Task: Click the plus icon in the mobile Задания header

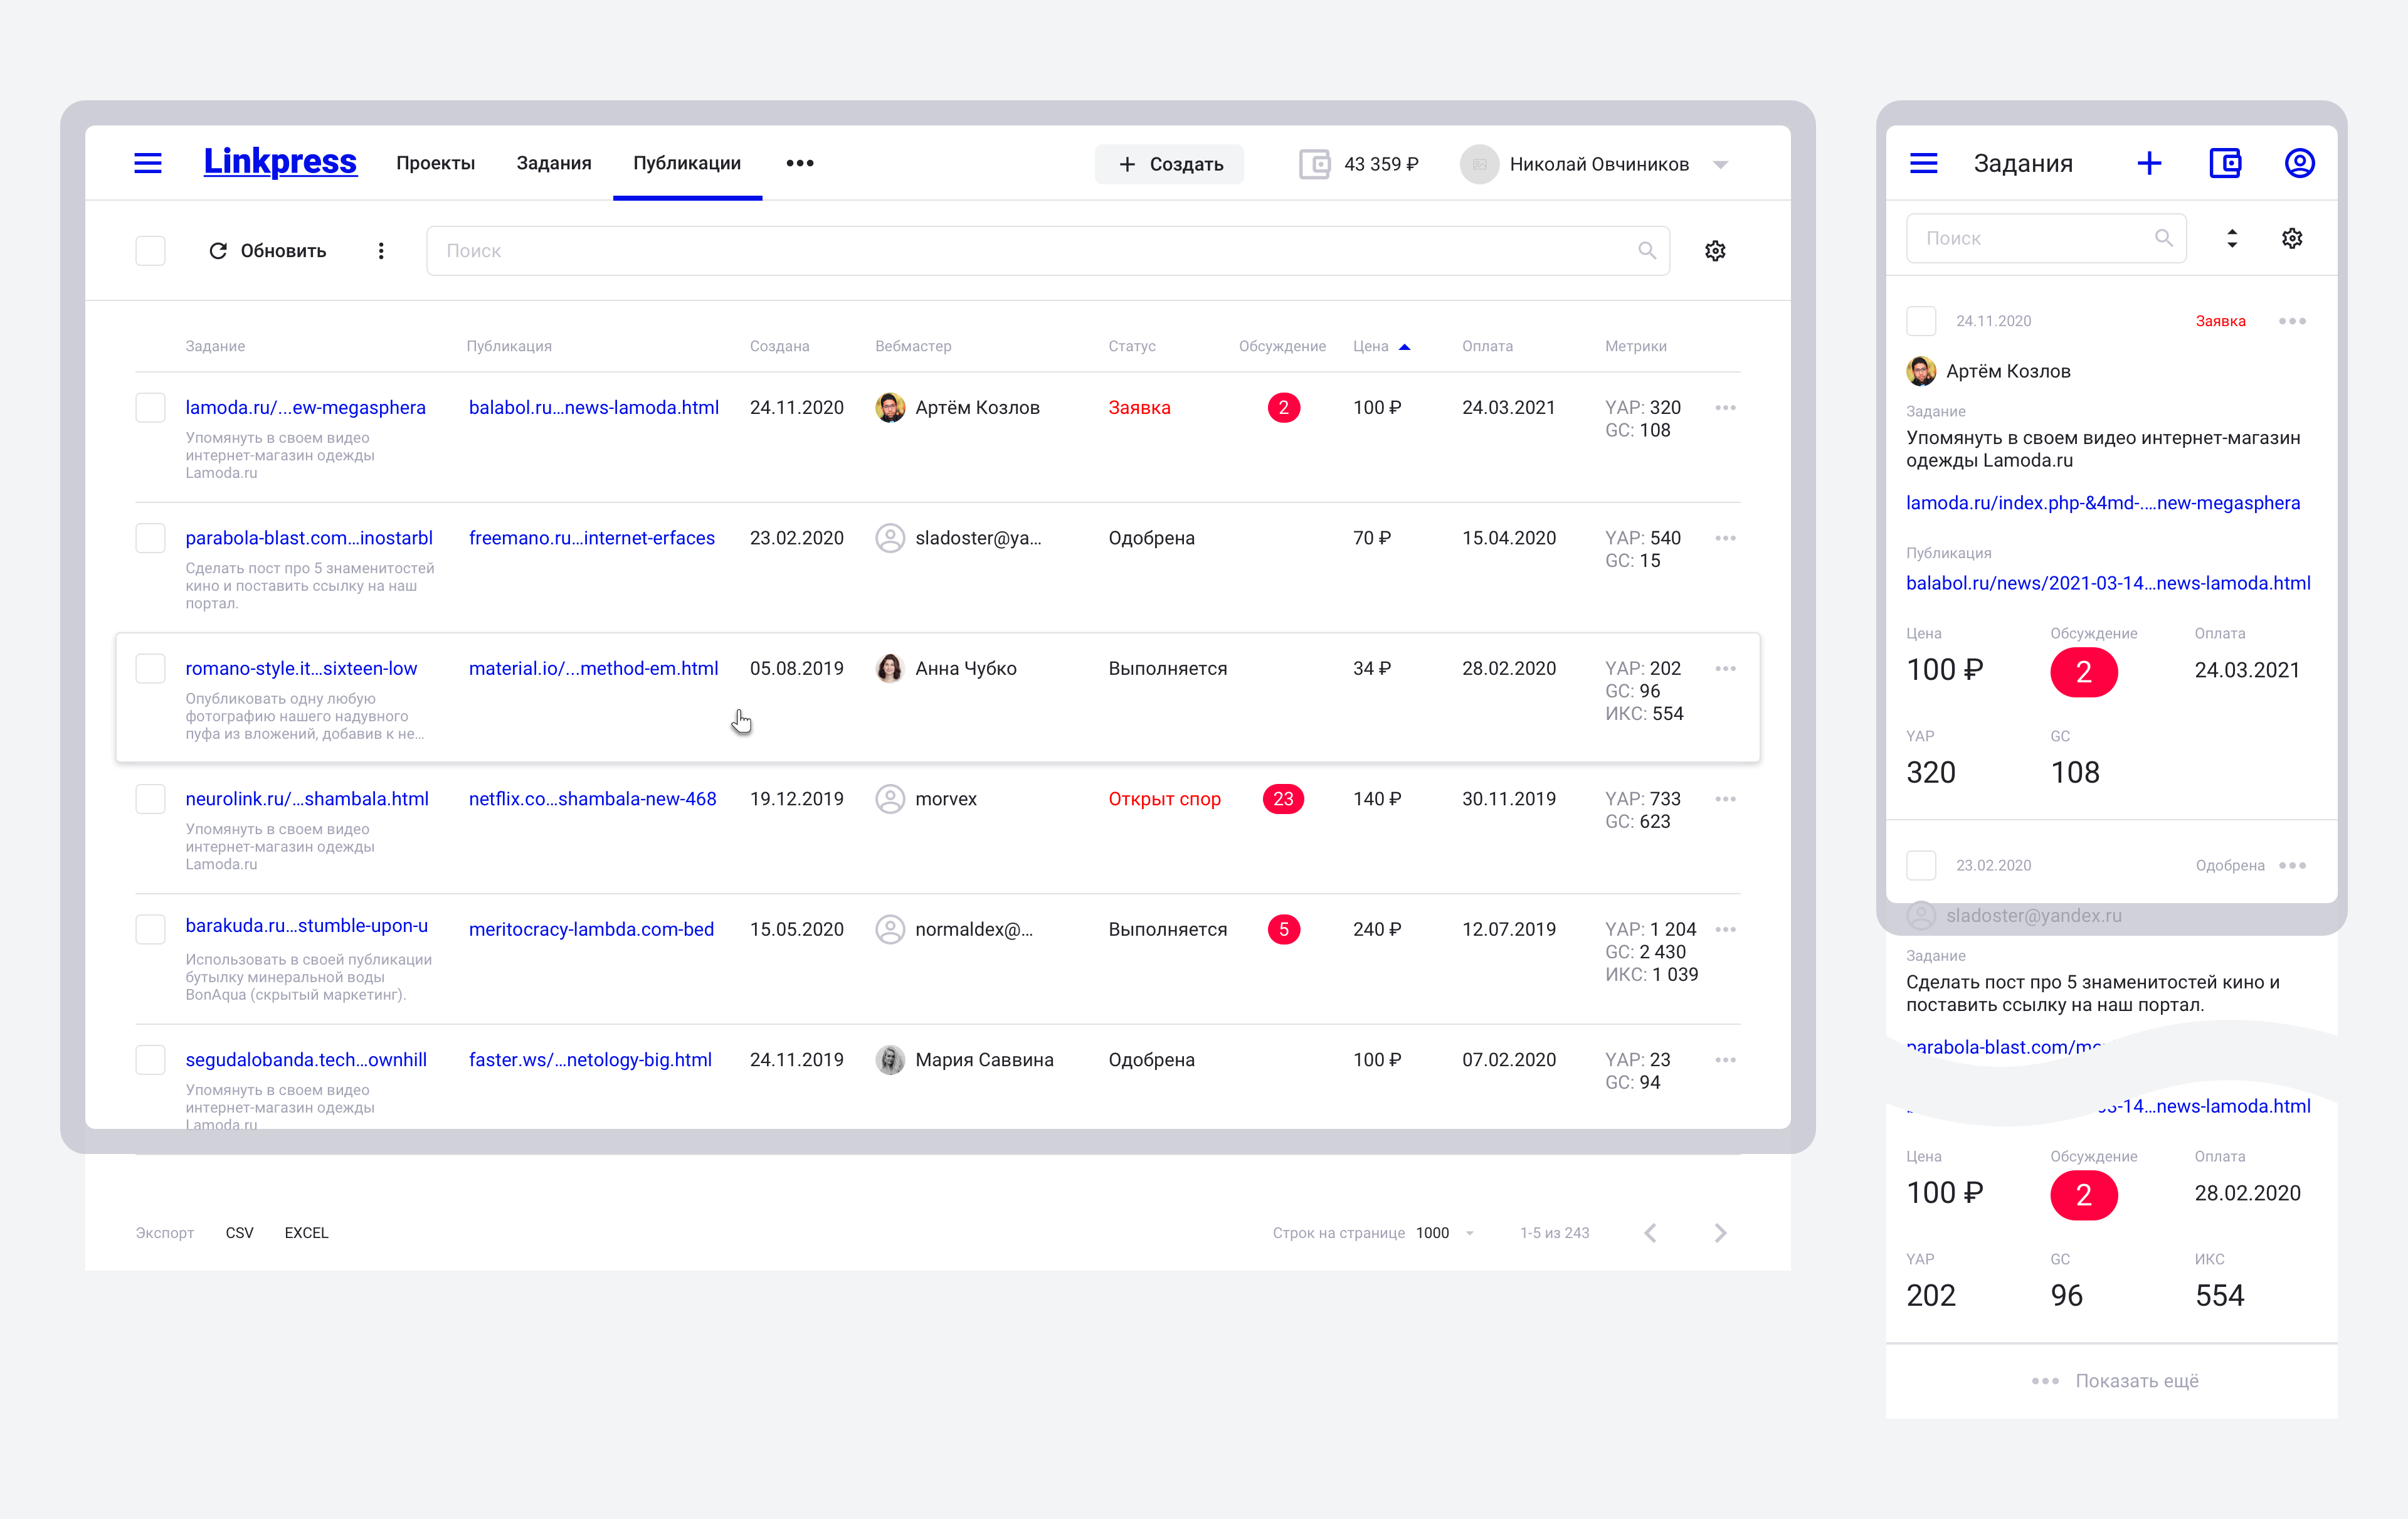Action: [x=2149, y=163]
